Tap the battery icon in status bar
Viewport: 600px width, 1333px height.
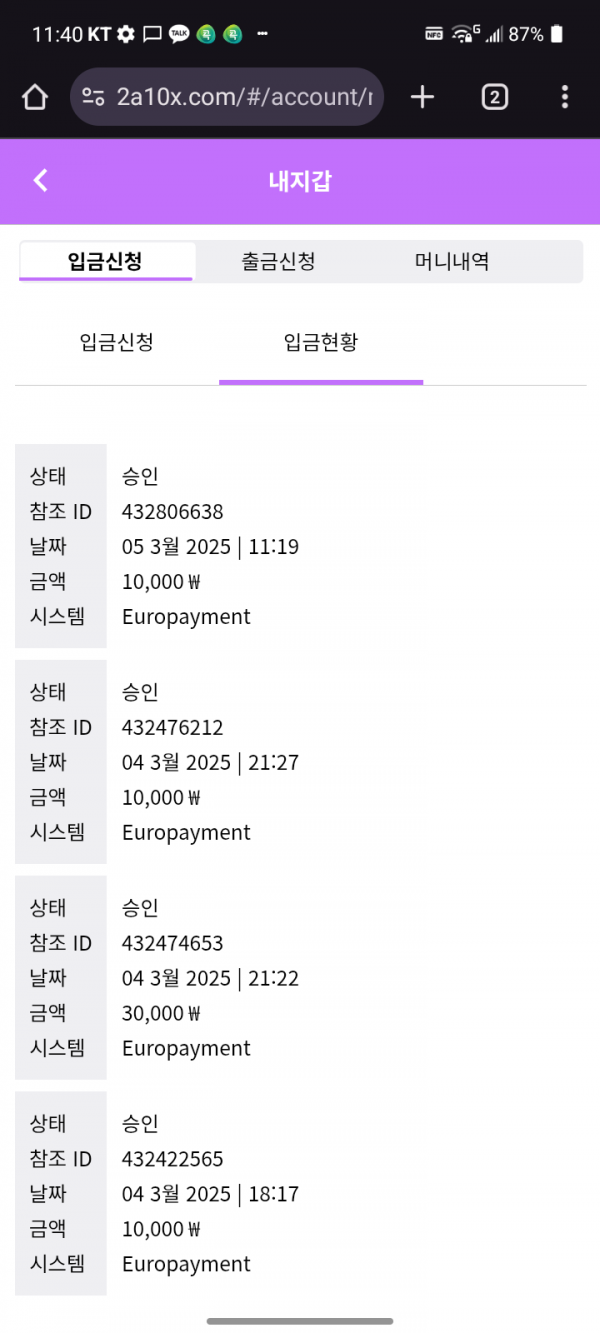point(557,34)
